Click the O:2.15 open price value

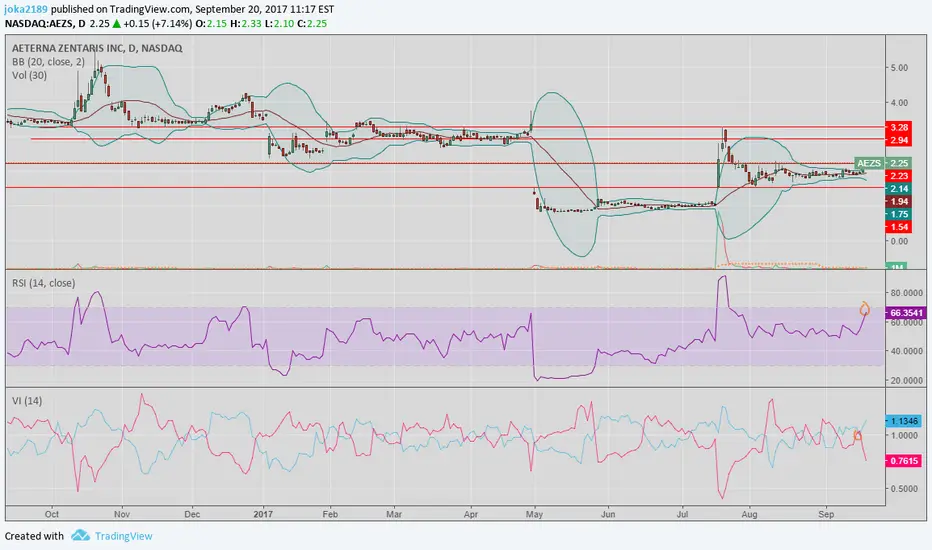tap(211, 24)
